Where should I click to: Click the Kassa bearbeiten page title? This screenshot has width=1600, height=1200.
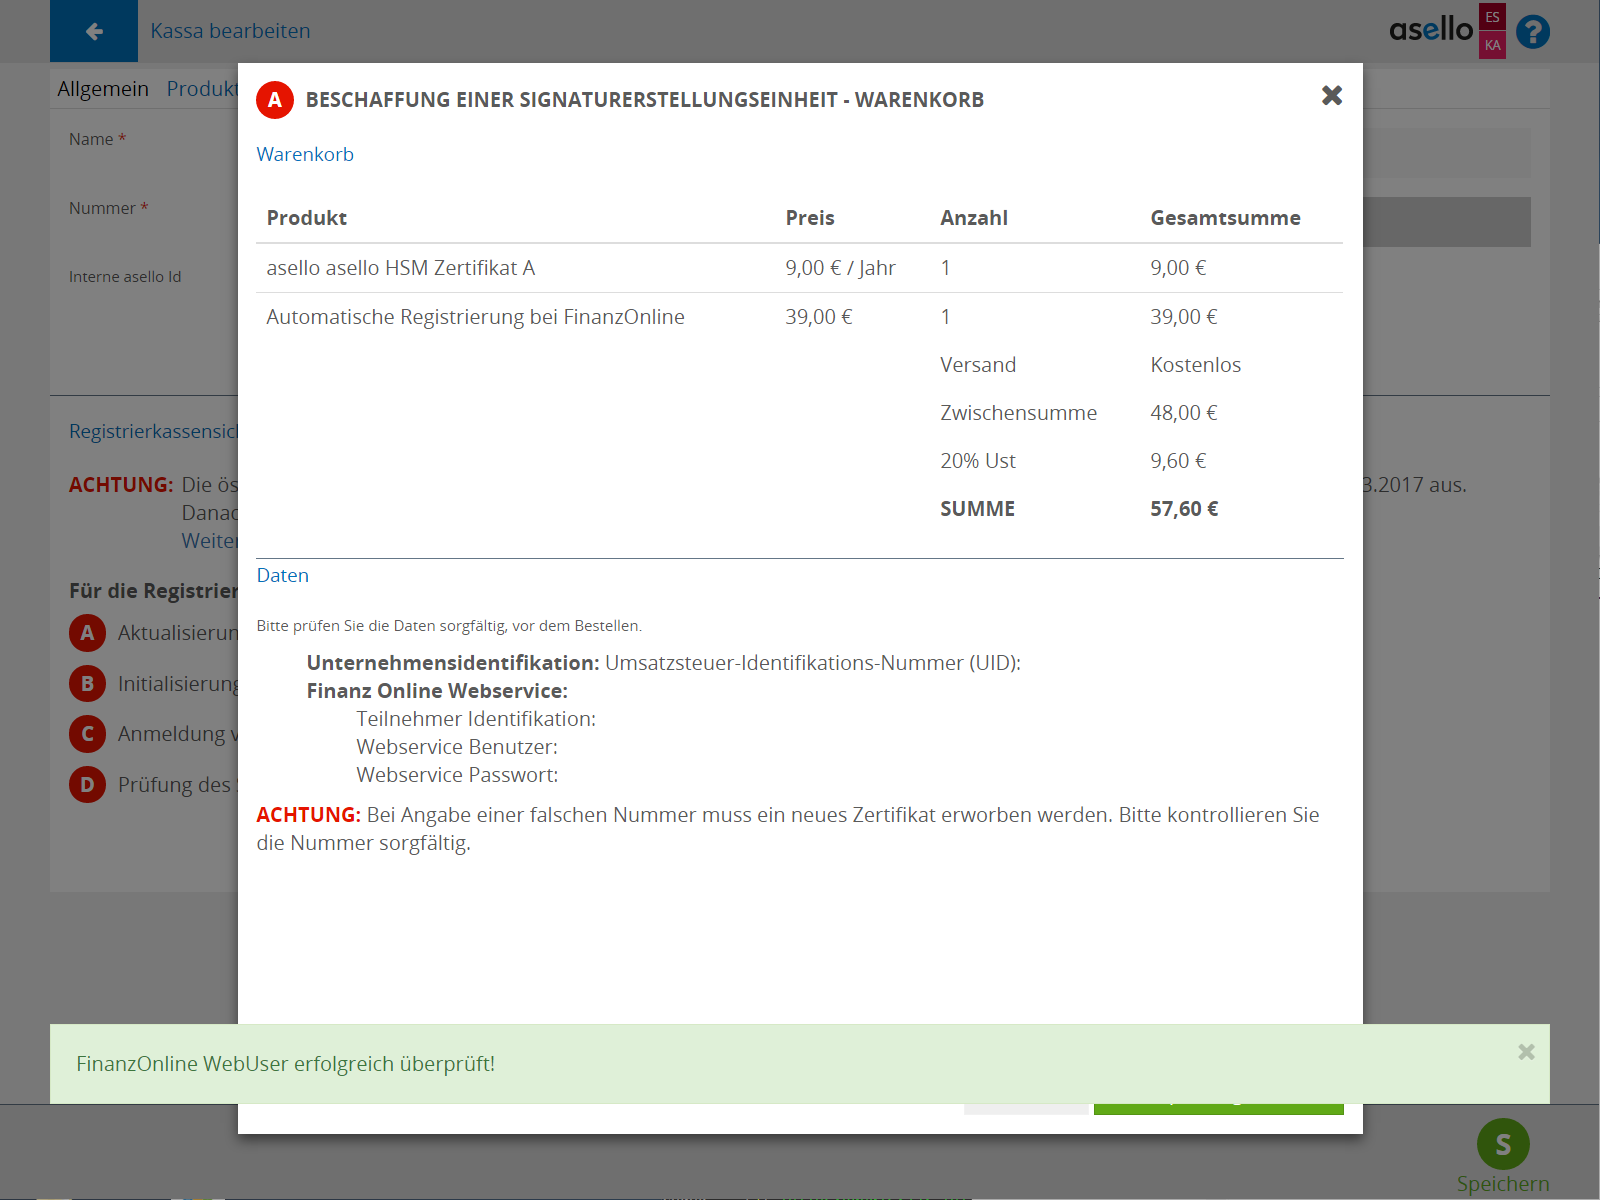pyautogui.click(x=230, y=31)
